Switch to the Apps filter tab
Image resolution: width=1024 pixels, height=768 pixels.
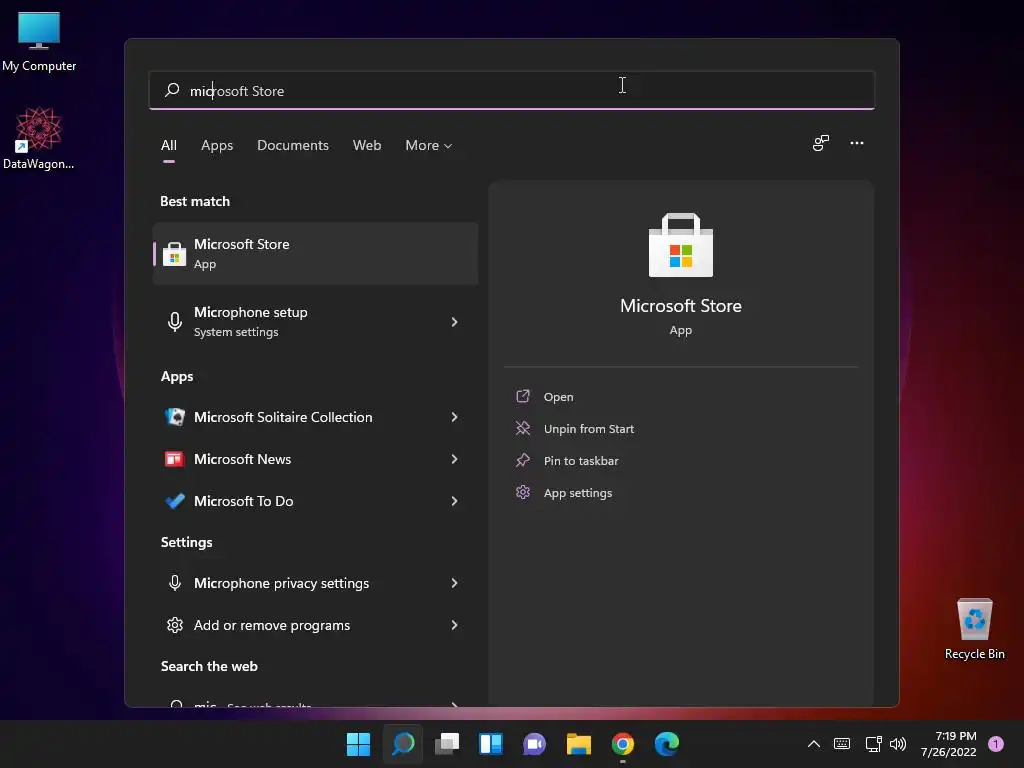coord(217,145)
